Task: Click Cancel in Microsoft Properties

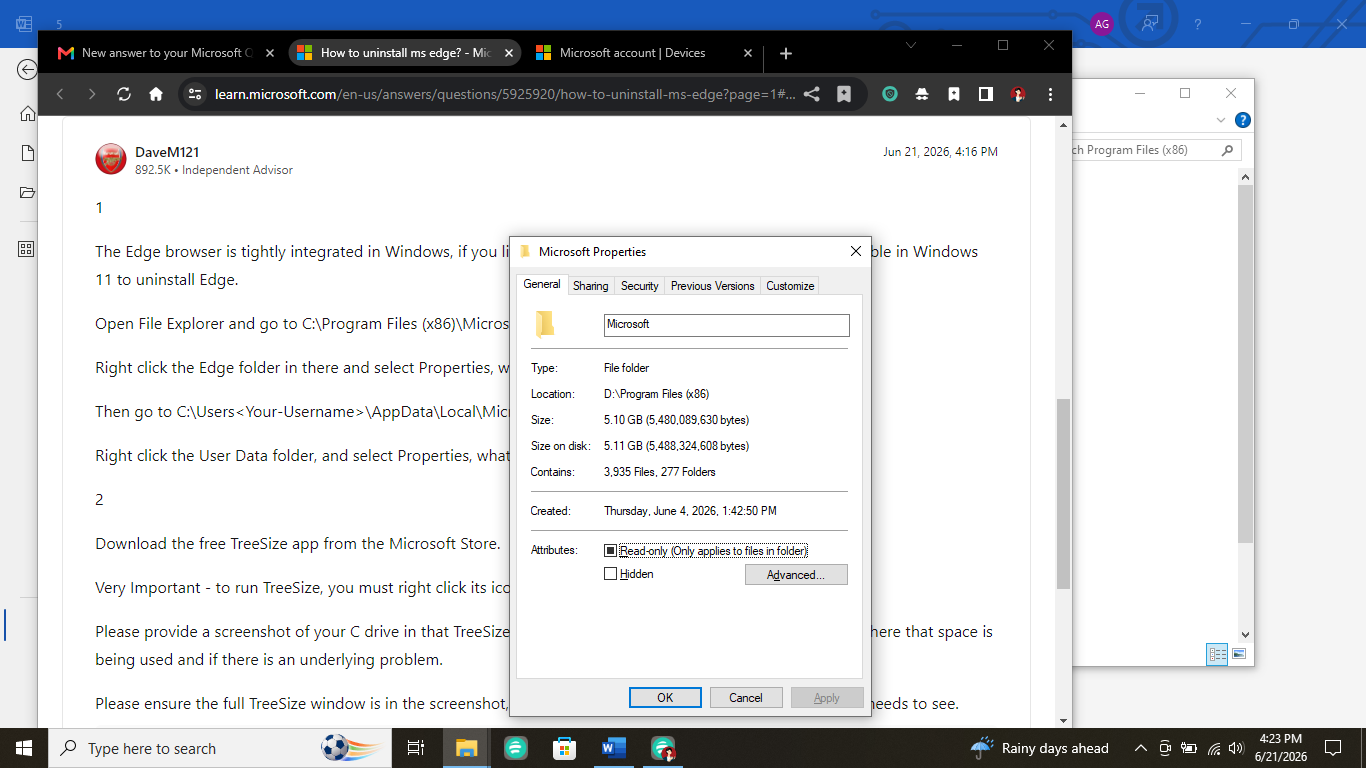Action: [746, 698]
